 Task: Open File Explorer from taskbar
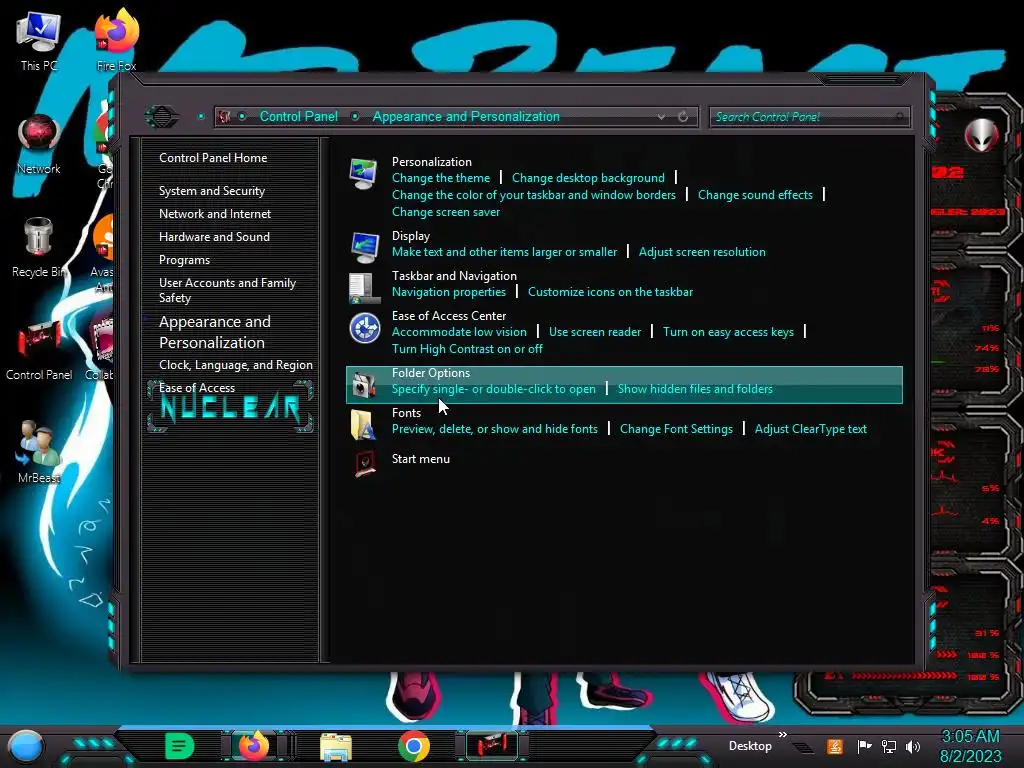(336, 747)
